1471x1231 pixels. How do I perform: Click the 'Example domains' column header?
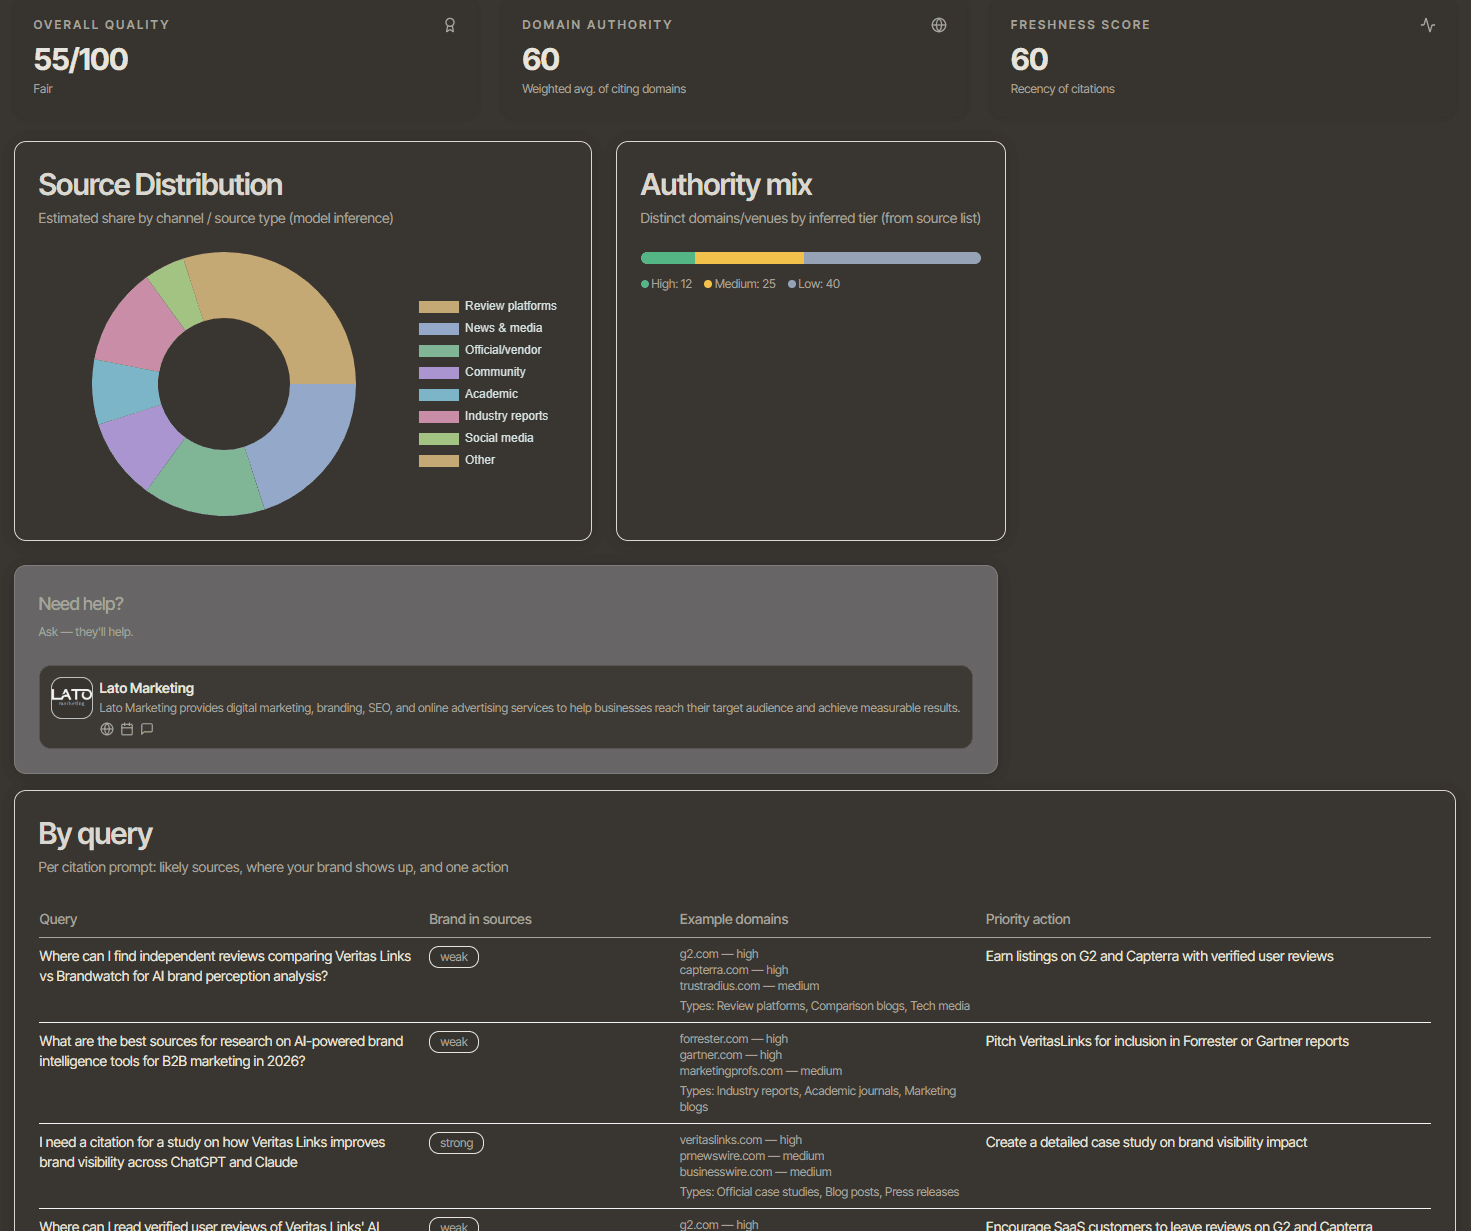[734, 919]
